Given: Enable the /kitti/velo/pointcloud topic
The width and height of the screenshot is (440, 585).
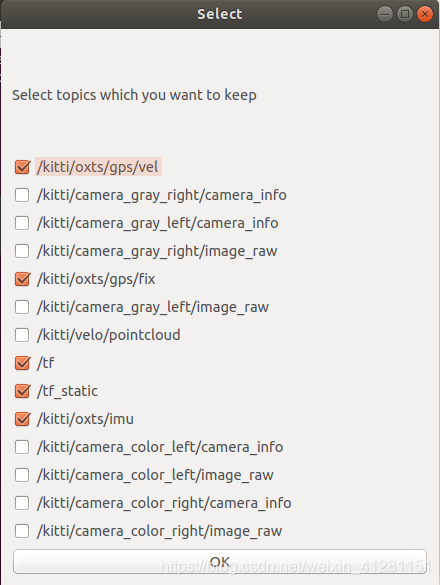Looking at the screenshot, I should click(x=22, y=335).
